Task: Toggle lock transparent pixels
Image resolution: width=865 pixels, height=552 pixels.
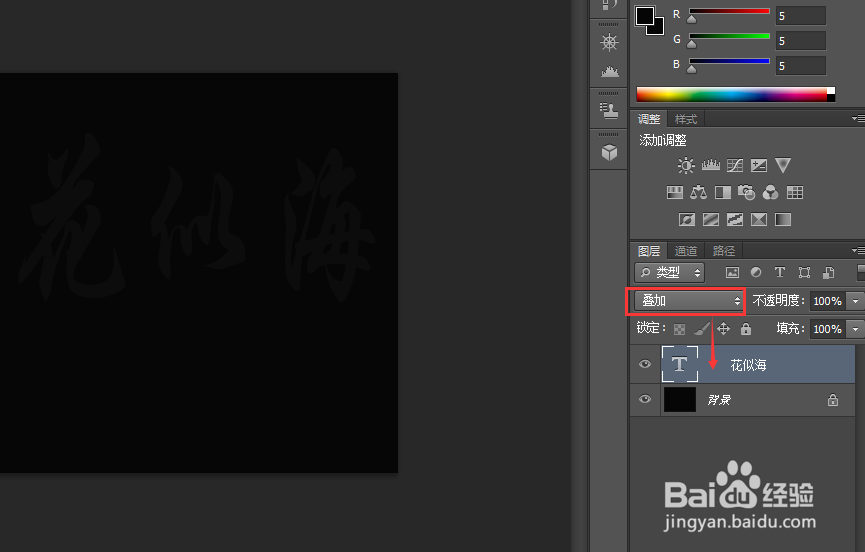Action: coord(680,329)
